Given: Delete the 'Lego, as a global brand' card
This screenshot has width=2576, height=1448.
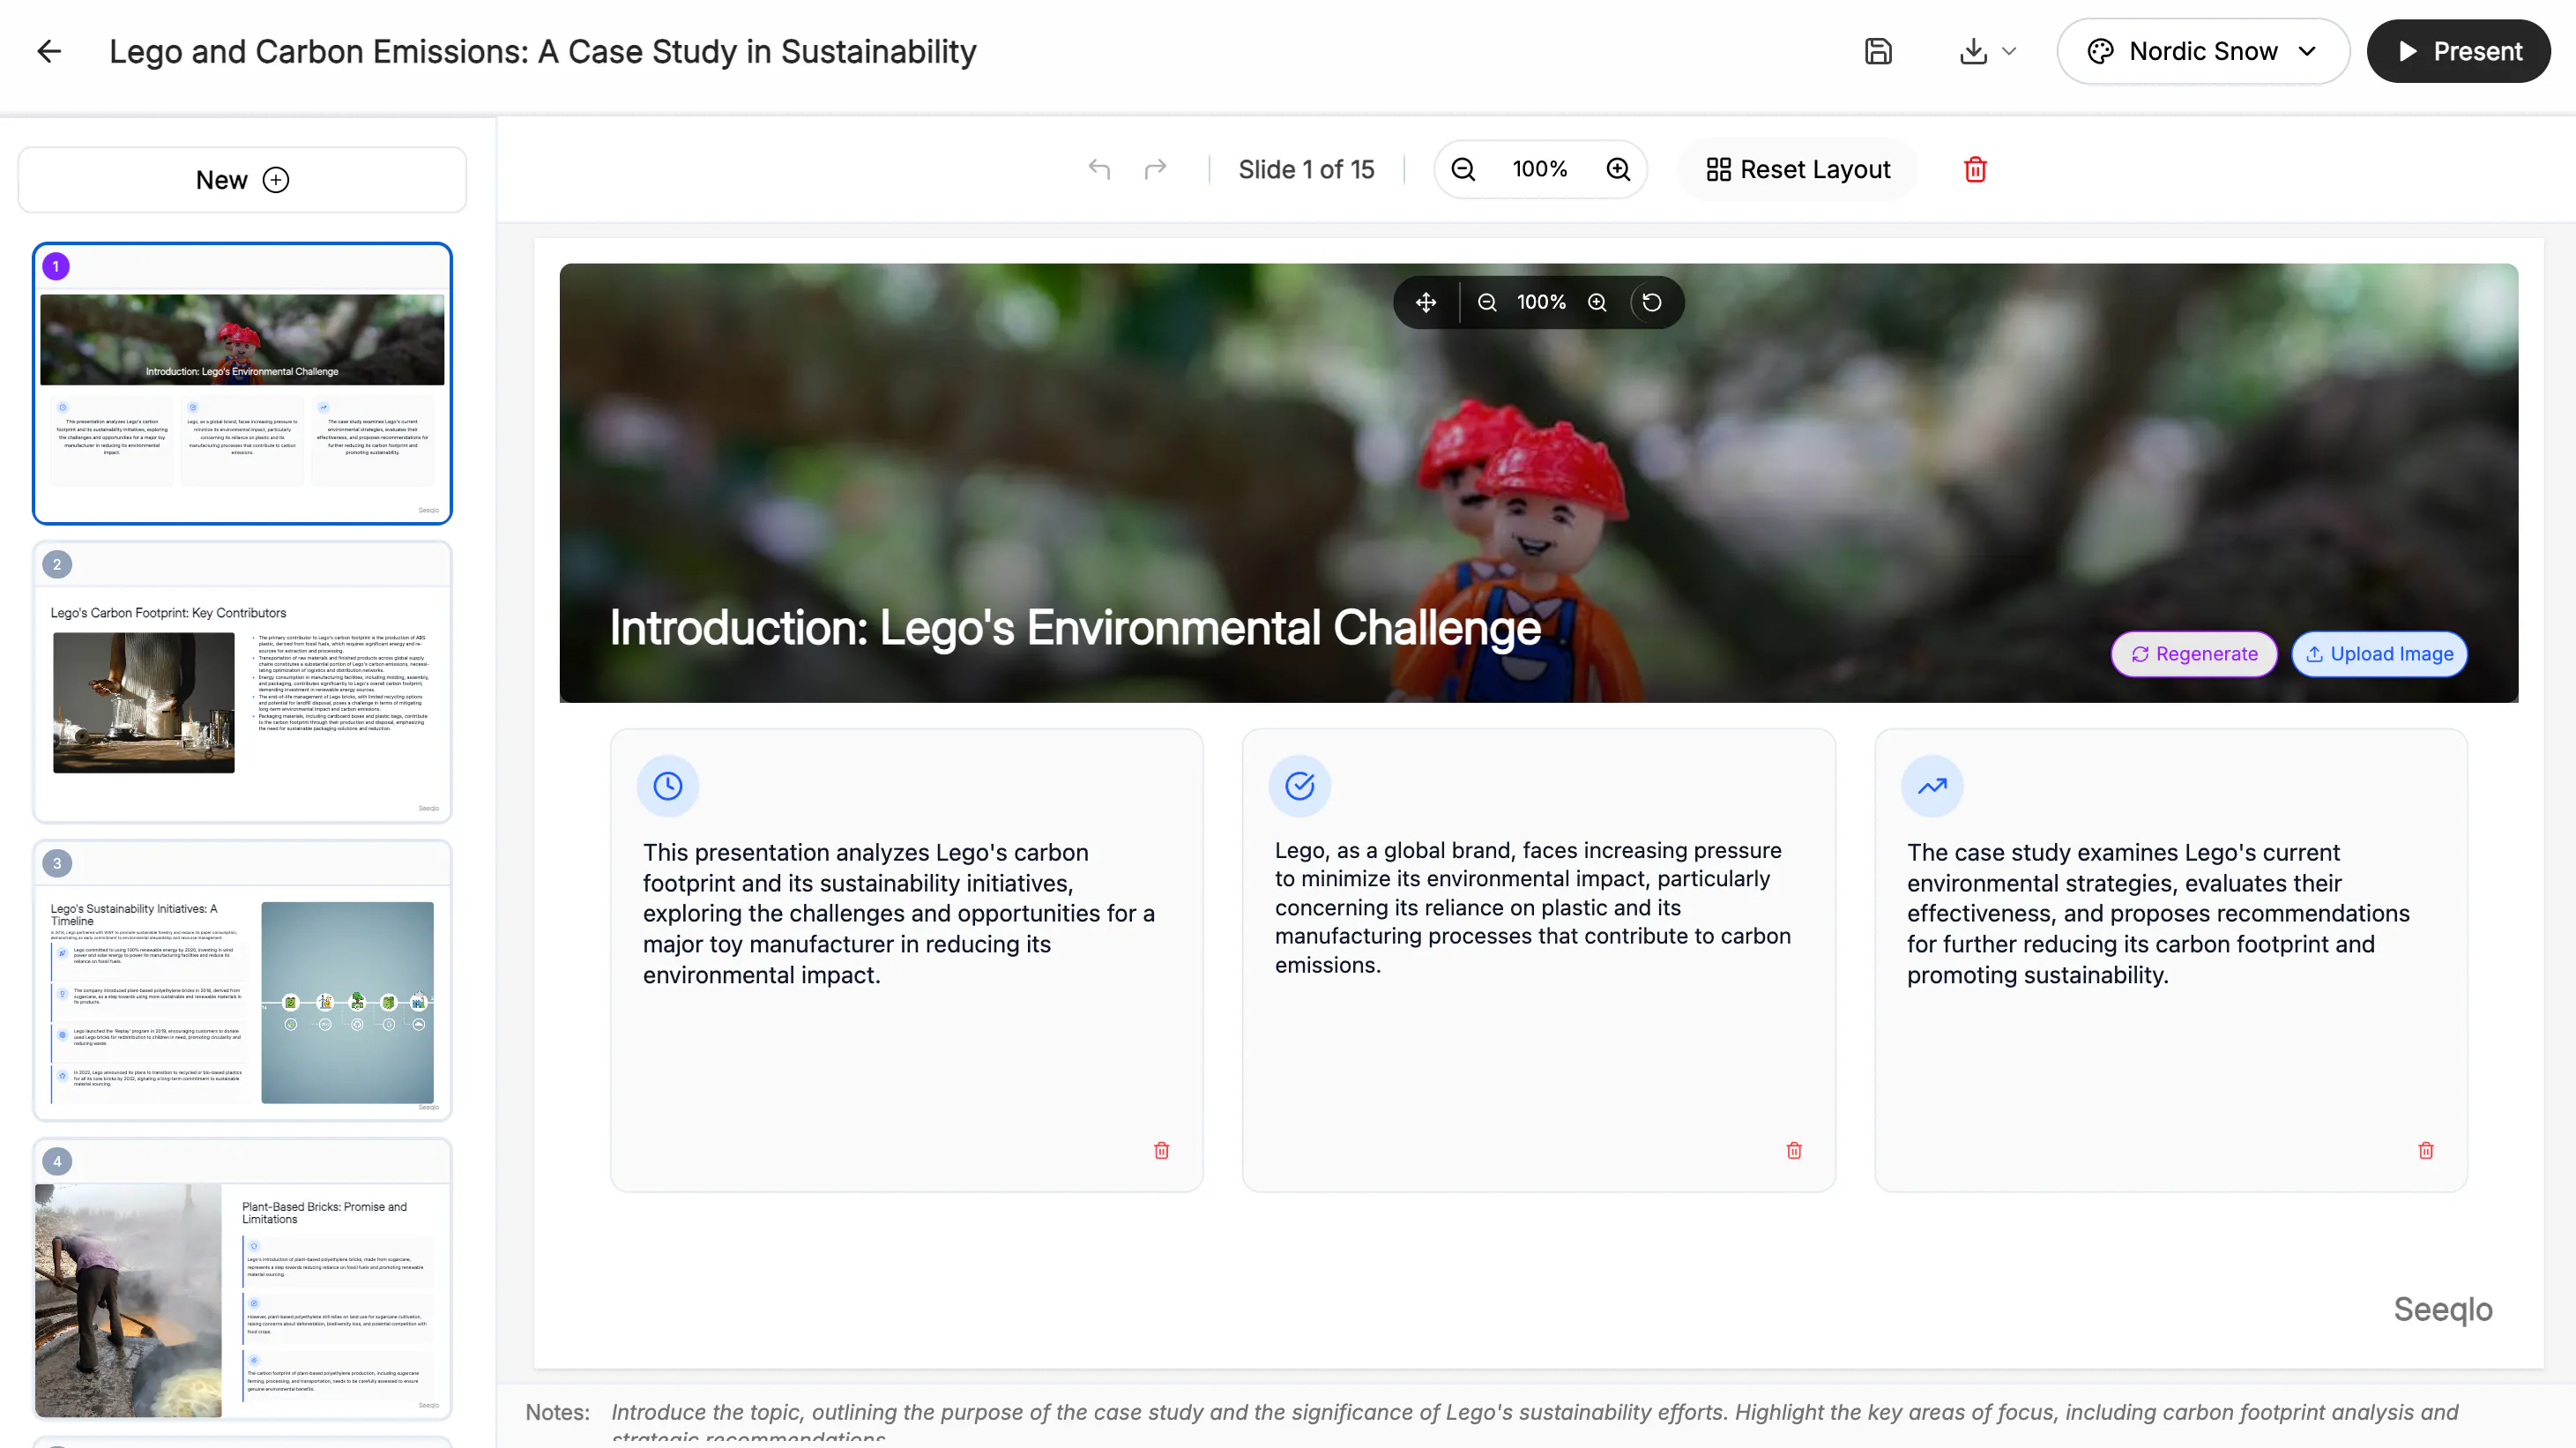Looking at the screenshot, I should pyautogui.click(x=1794, y=1150).
